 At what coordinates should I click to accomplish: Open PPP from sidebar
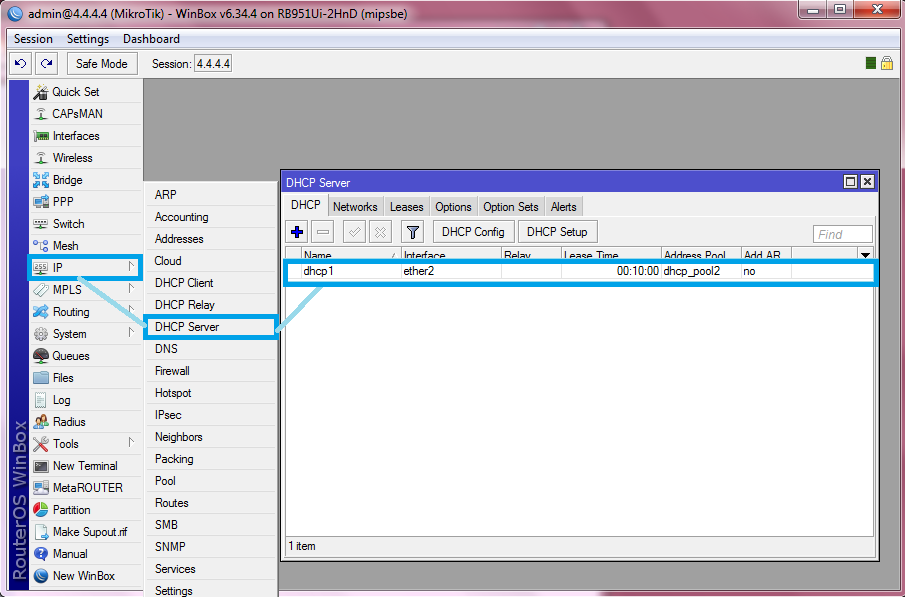85,202
